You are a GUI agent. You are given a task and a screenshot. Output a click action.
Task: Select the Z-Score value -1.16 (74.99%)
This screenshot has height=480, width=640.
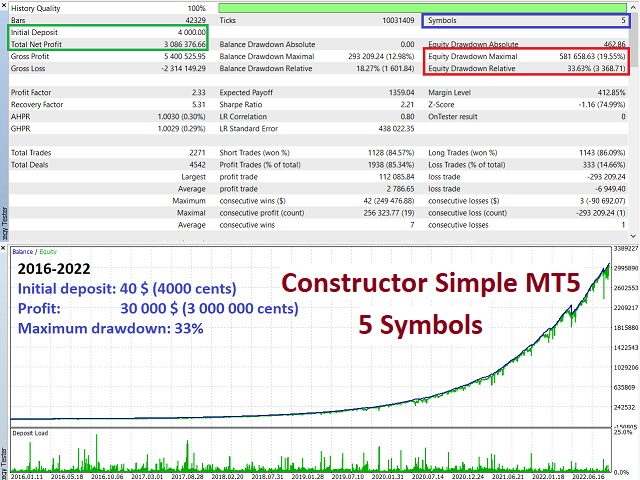click(x=602, y=104)
